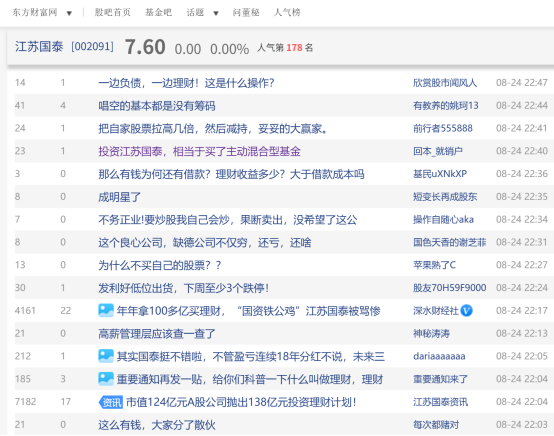Open the 股吧首页 menu item
The image size is (554, 436).
click(x=113, y=12)
